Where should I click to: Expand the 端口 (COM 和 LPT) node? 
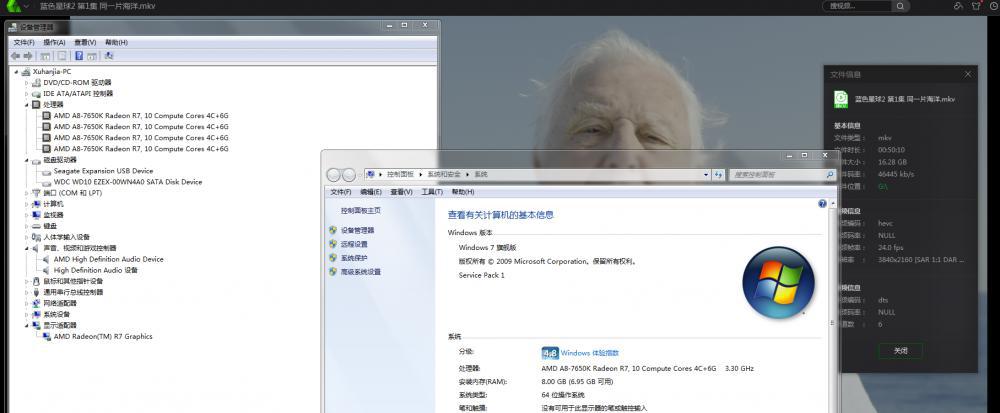27,193
